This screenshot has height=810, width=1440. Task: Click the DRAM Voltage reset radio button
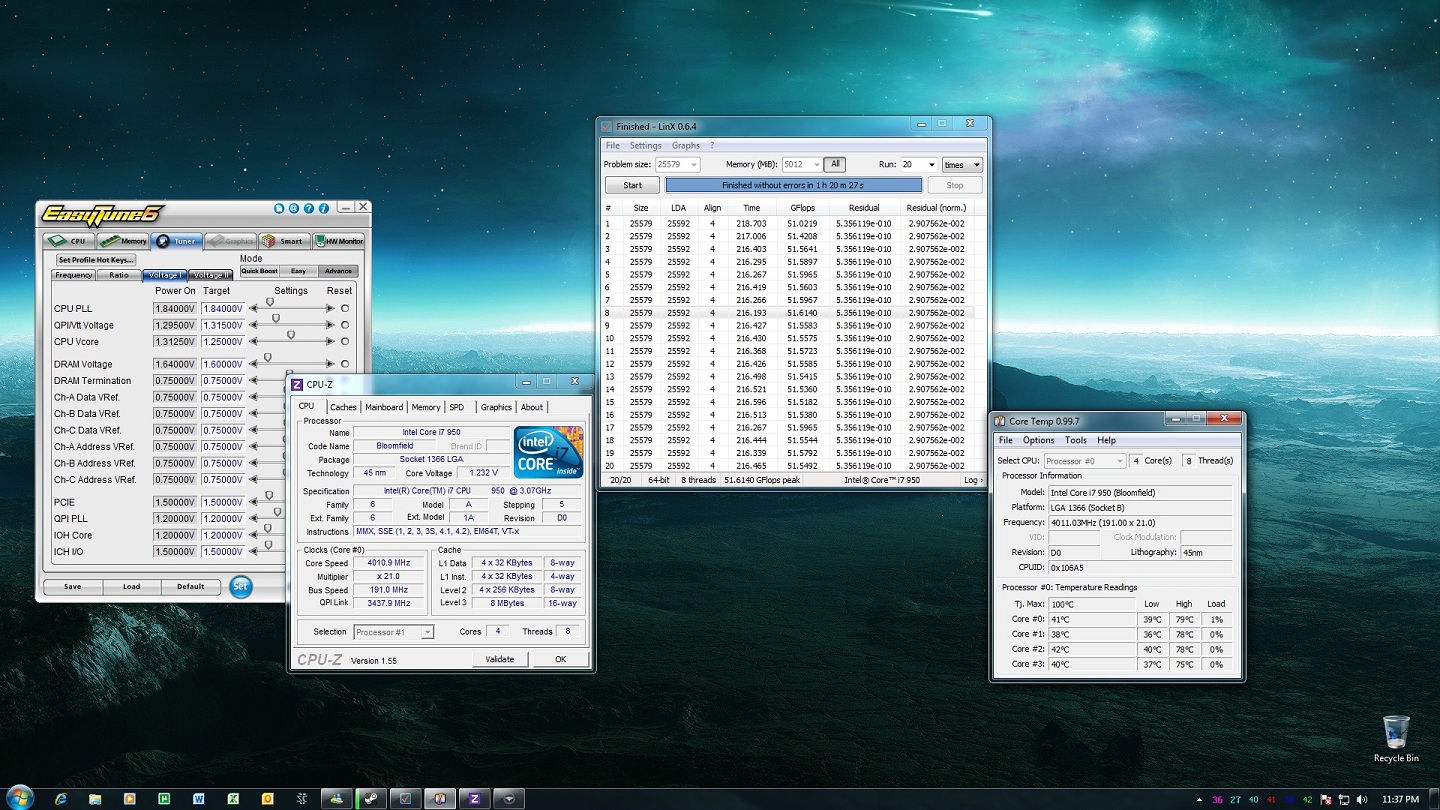pos(345,364)
